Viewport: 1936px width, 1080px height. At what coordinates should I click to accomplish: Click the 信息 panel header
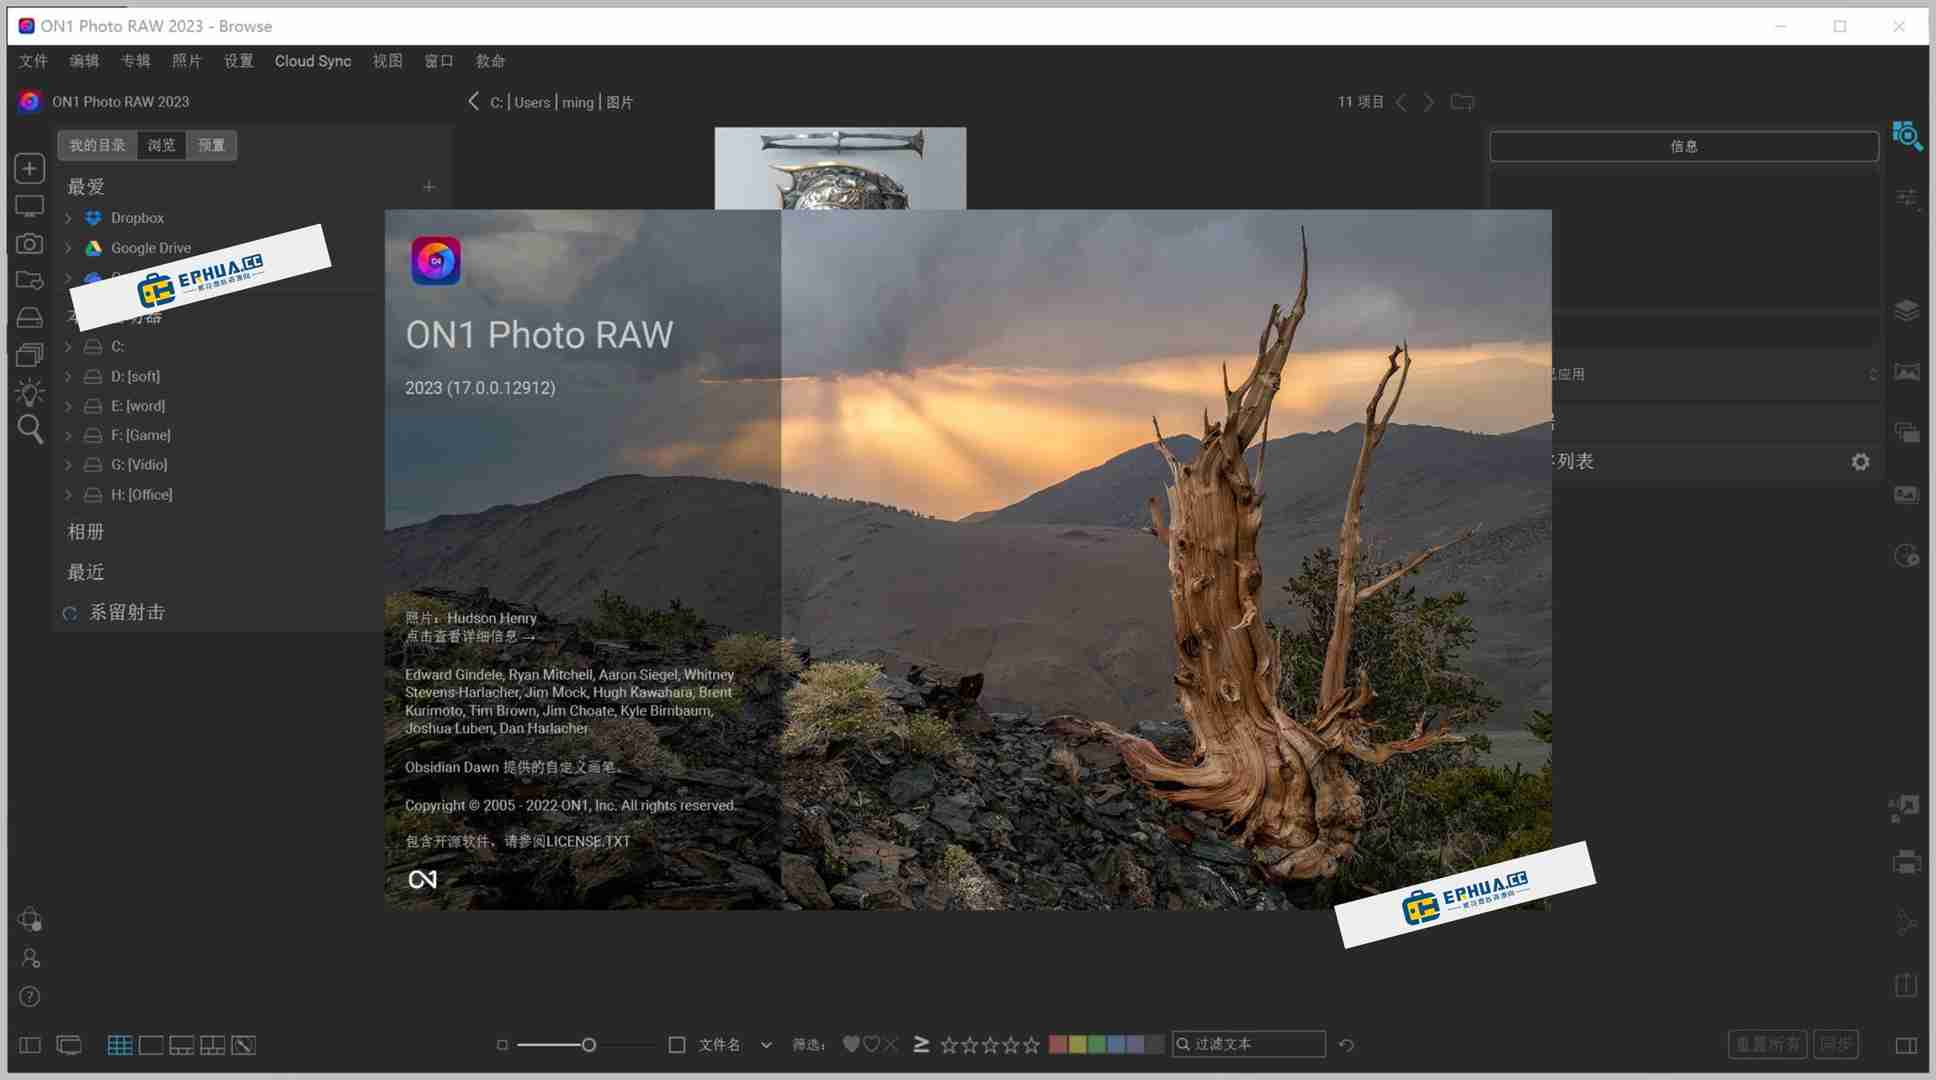point(1684,146)
